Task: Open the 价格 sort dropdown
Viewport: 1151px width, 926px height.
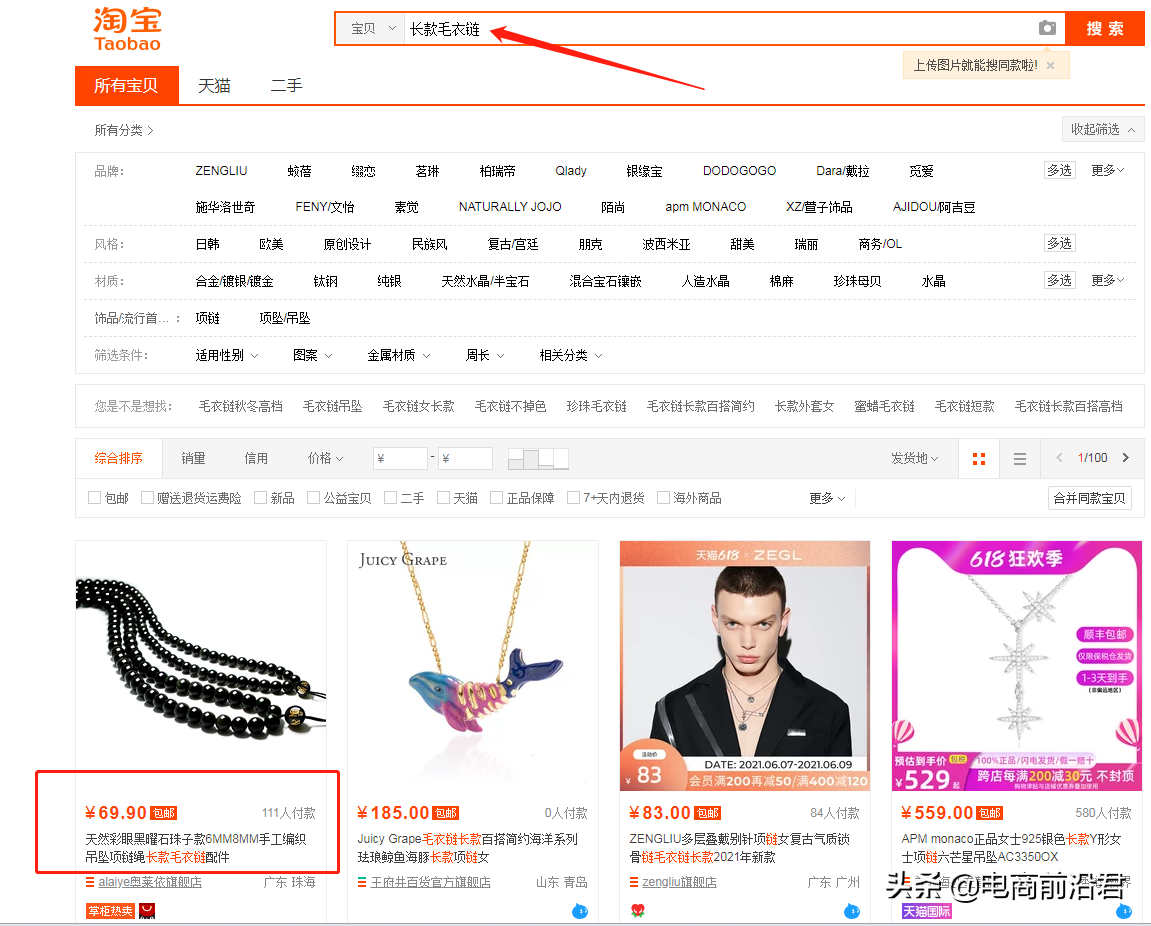Action: 325,458
